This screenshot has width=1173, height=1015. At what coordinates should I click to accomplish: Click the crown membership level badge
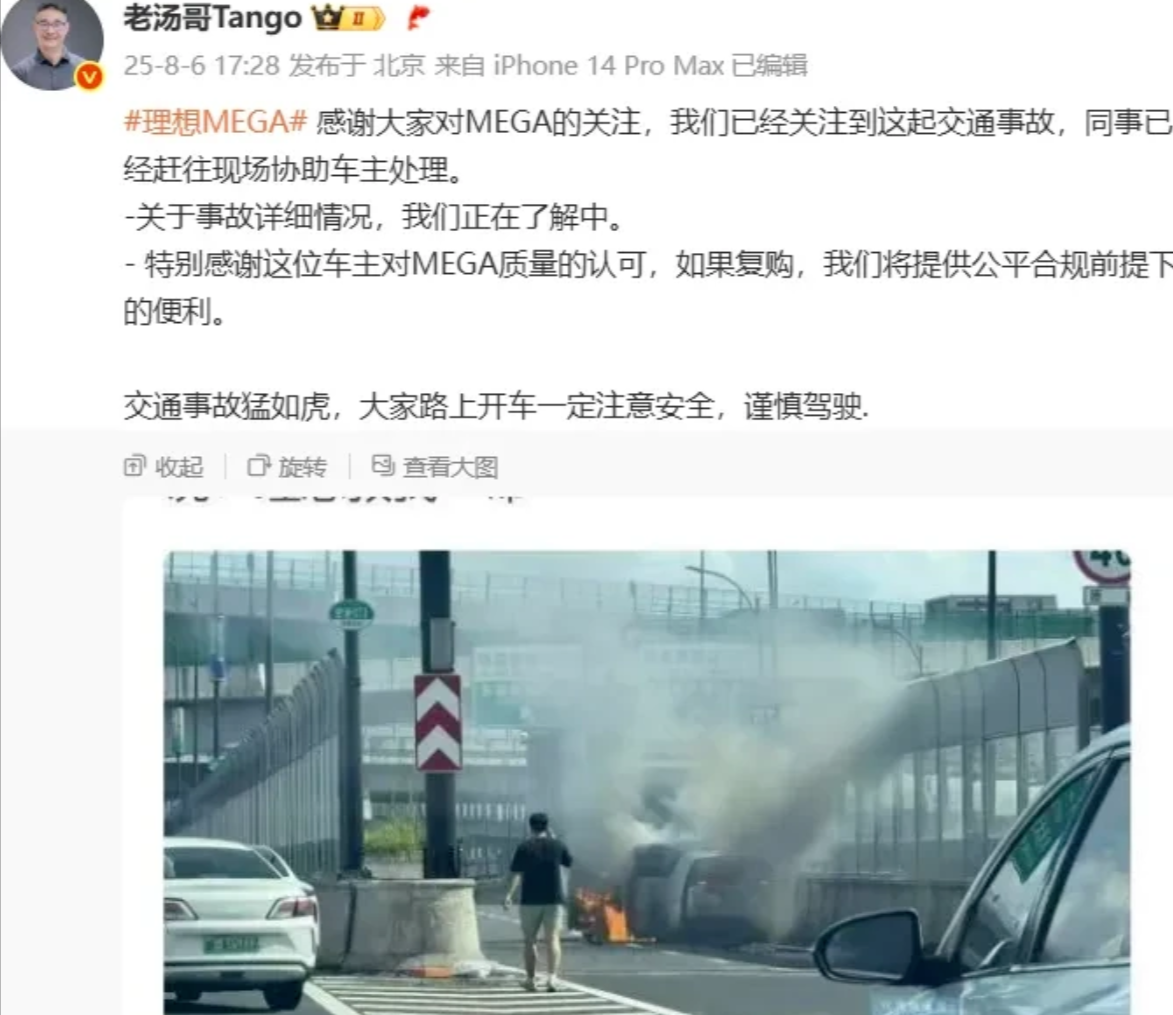349,18
